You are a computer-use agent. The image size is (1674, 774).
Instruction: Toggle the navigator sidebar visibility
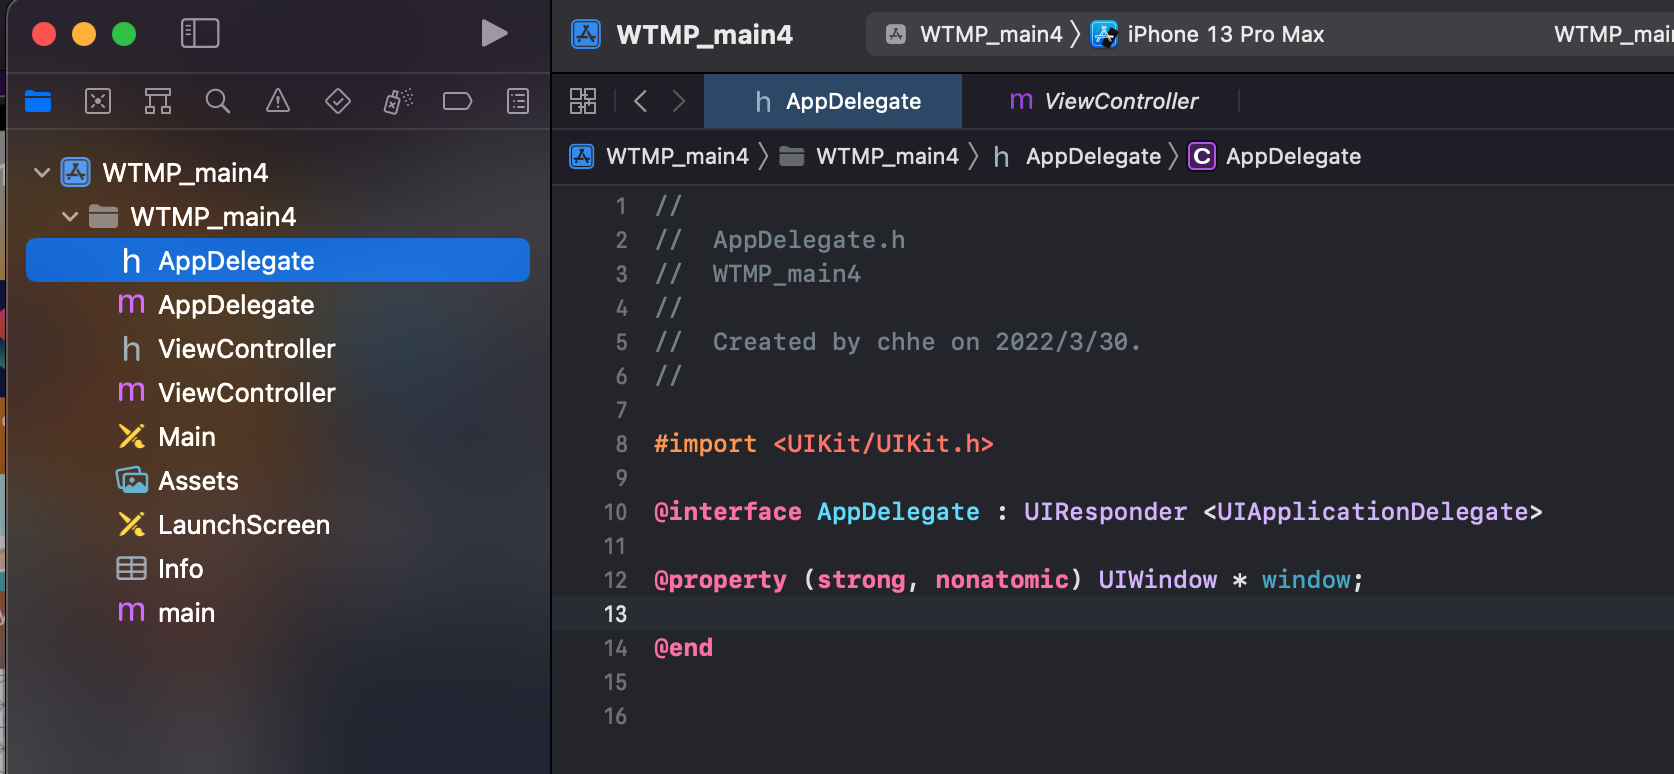pyautogui.click(x=200, y=33)
